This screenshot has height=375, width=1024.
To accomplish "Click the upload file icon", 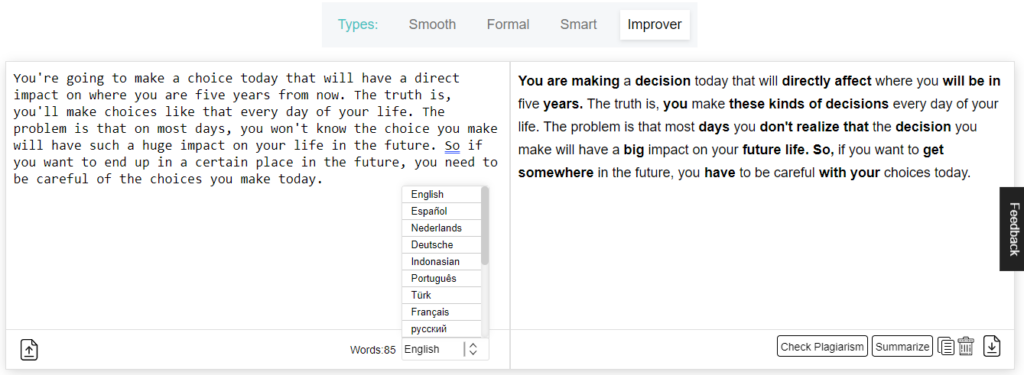I will click(x=29, y=350).
